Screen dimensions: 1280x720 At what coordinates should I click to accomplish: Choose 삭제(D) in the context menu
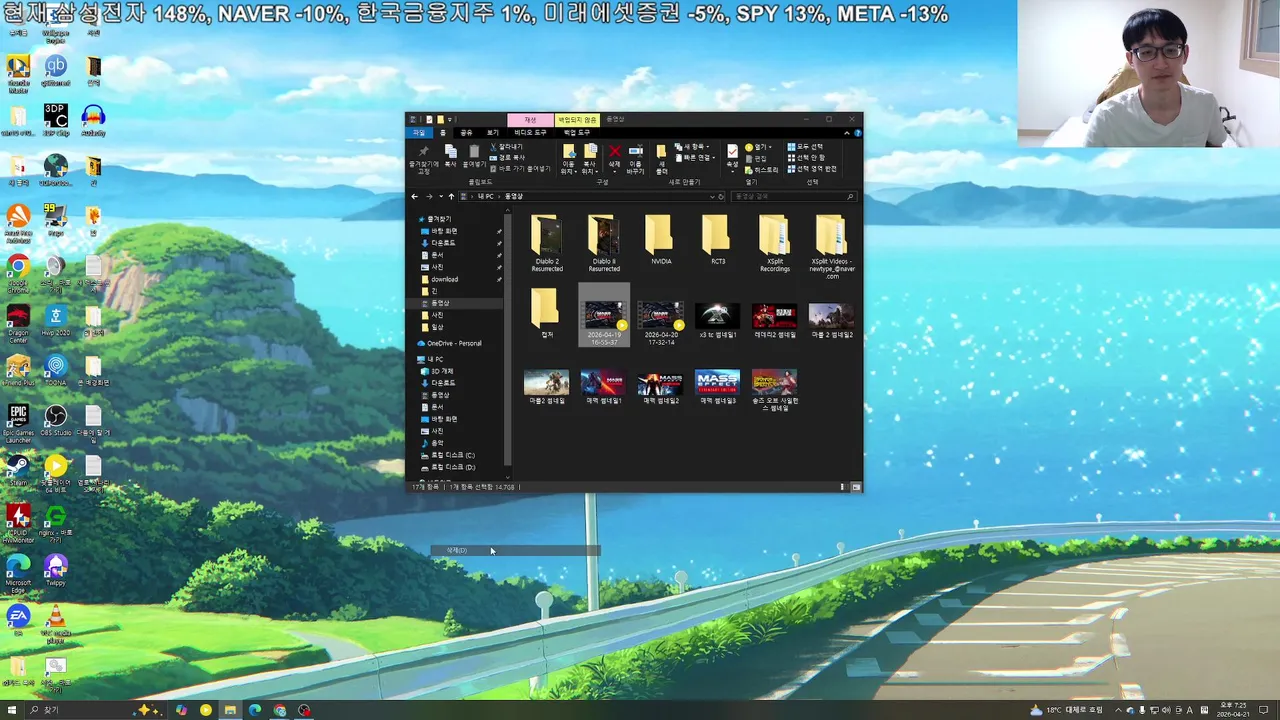pos(515,550)
